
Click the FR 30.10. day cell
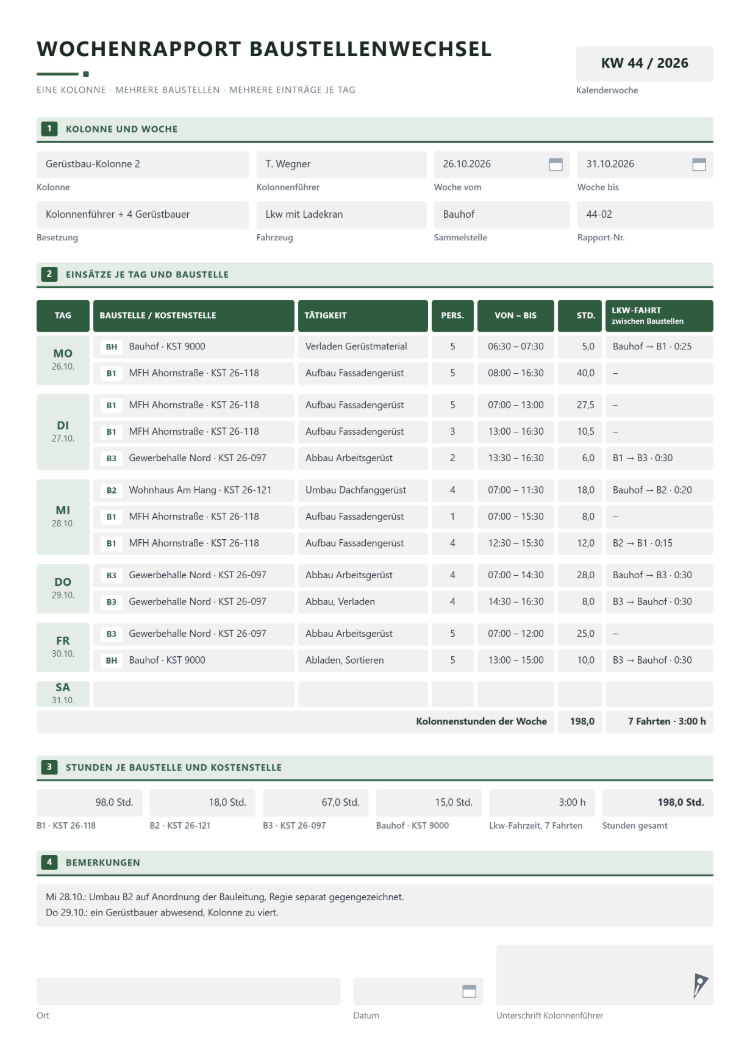(63, 647)
